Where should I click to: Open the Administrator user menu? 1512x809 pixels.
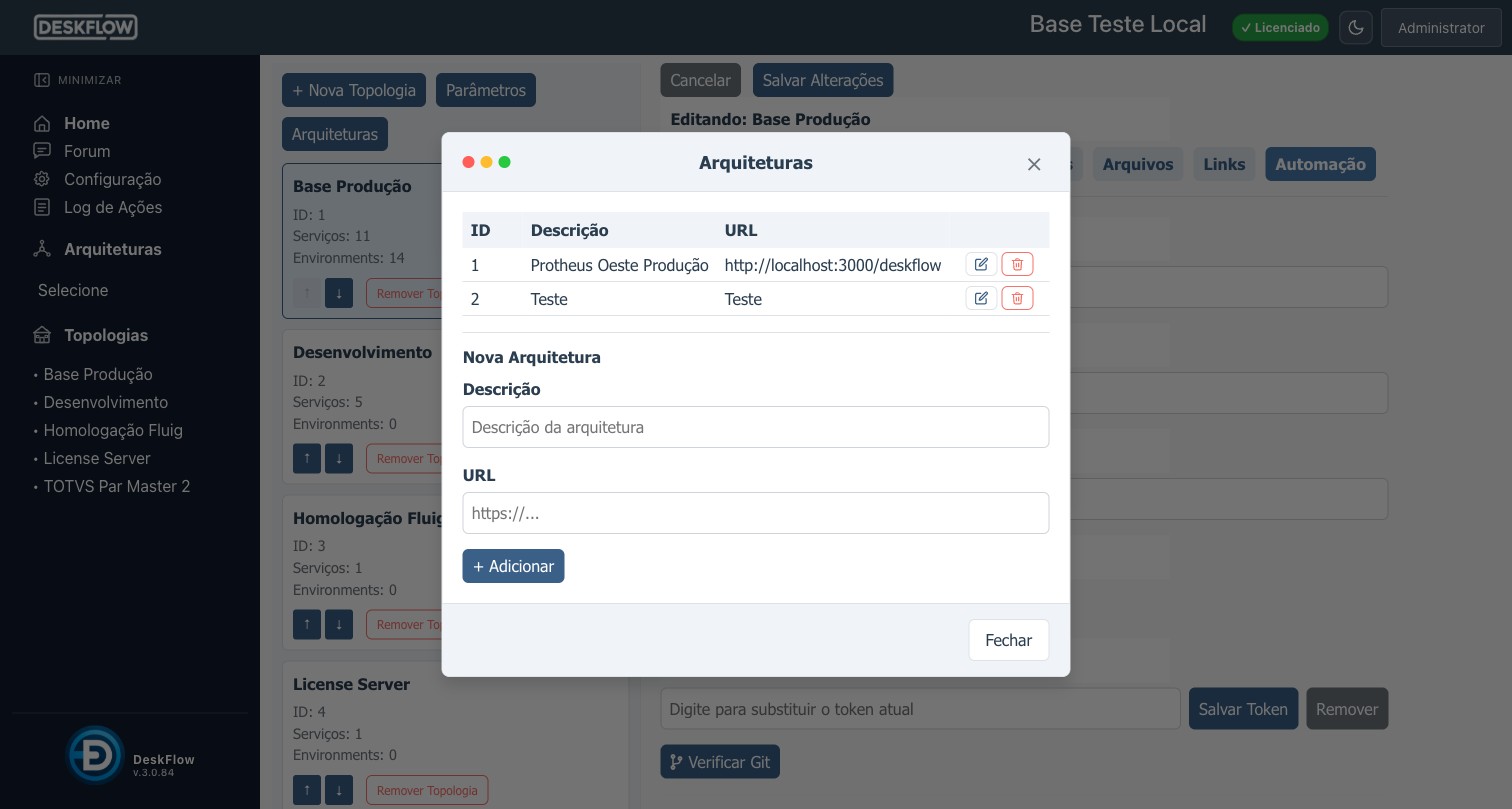[1440, 28]
